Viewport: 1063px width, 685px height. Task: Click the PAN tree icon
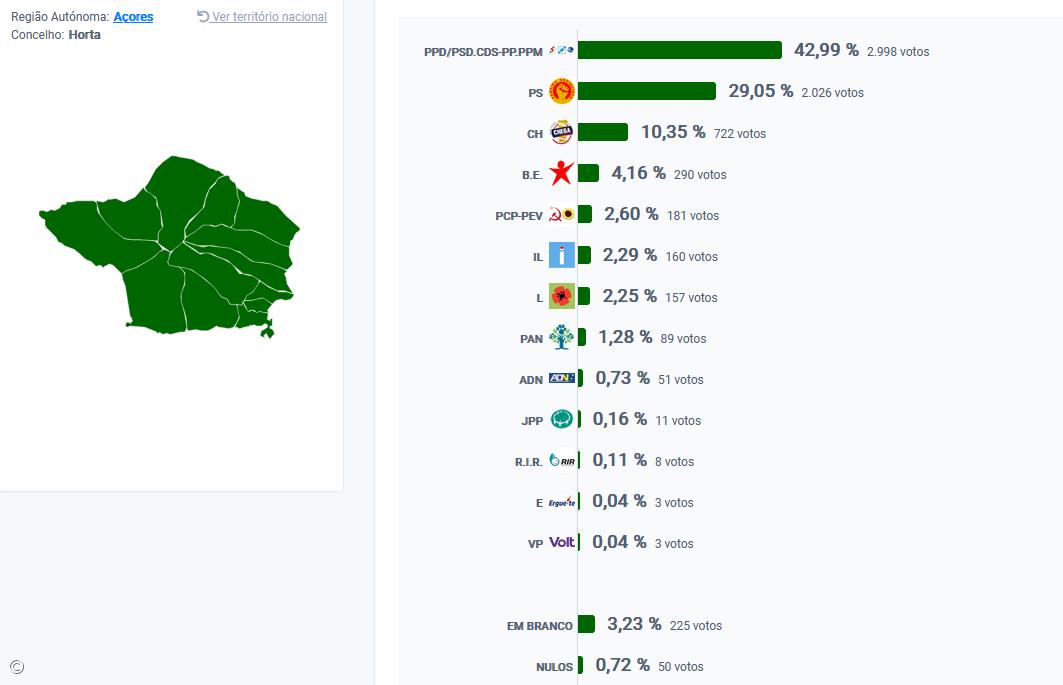coord(562,337)
